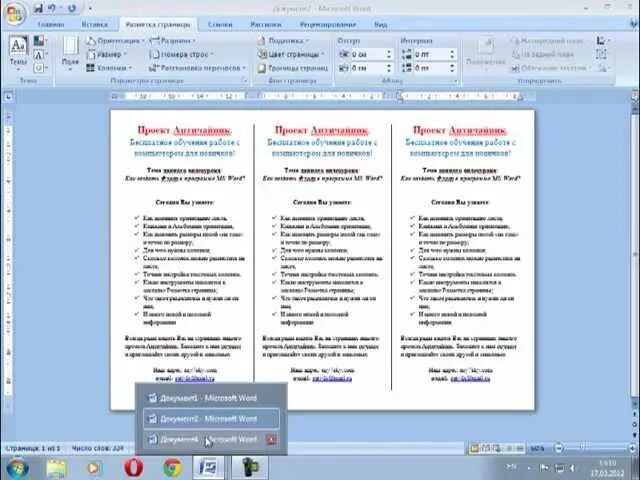
Task: Save the document from the quick access toolbar
Action: 39,8
